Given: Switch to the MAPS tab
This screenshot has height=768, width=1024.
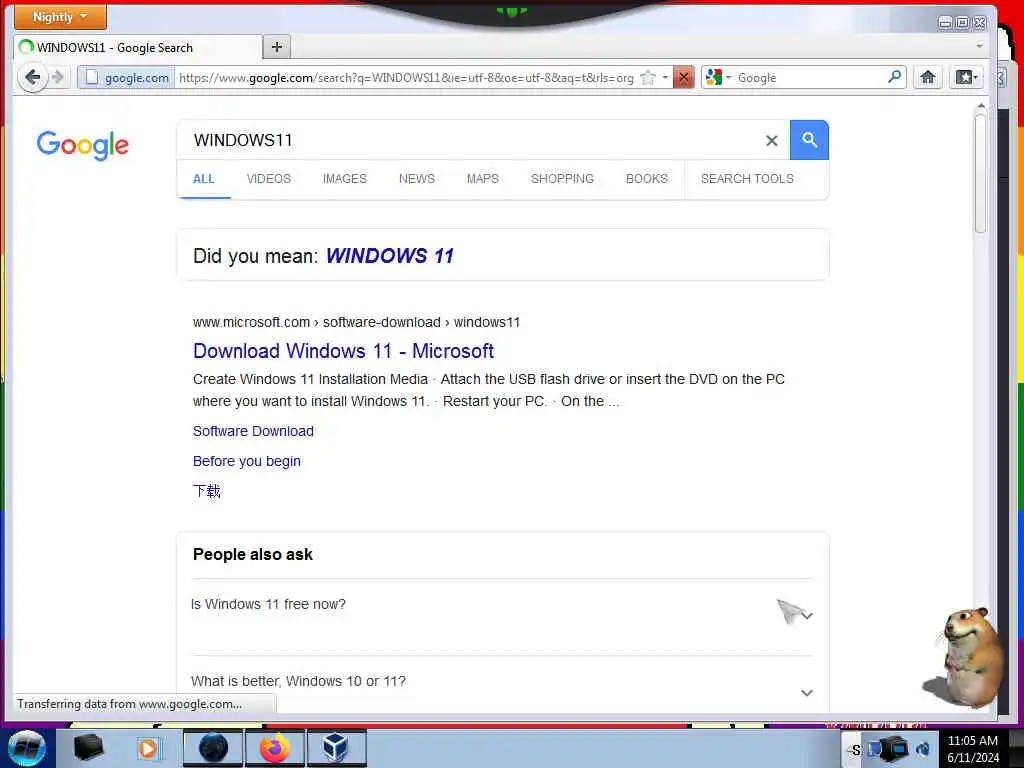Looking at the screenshot, I should coord(483,179).
